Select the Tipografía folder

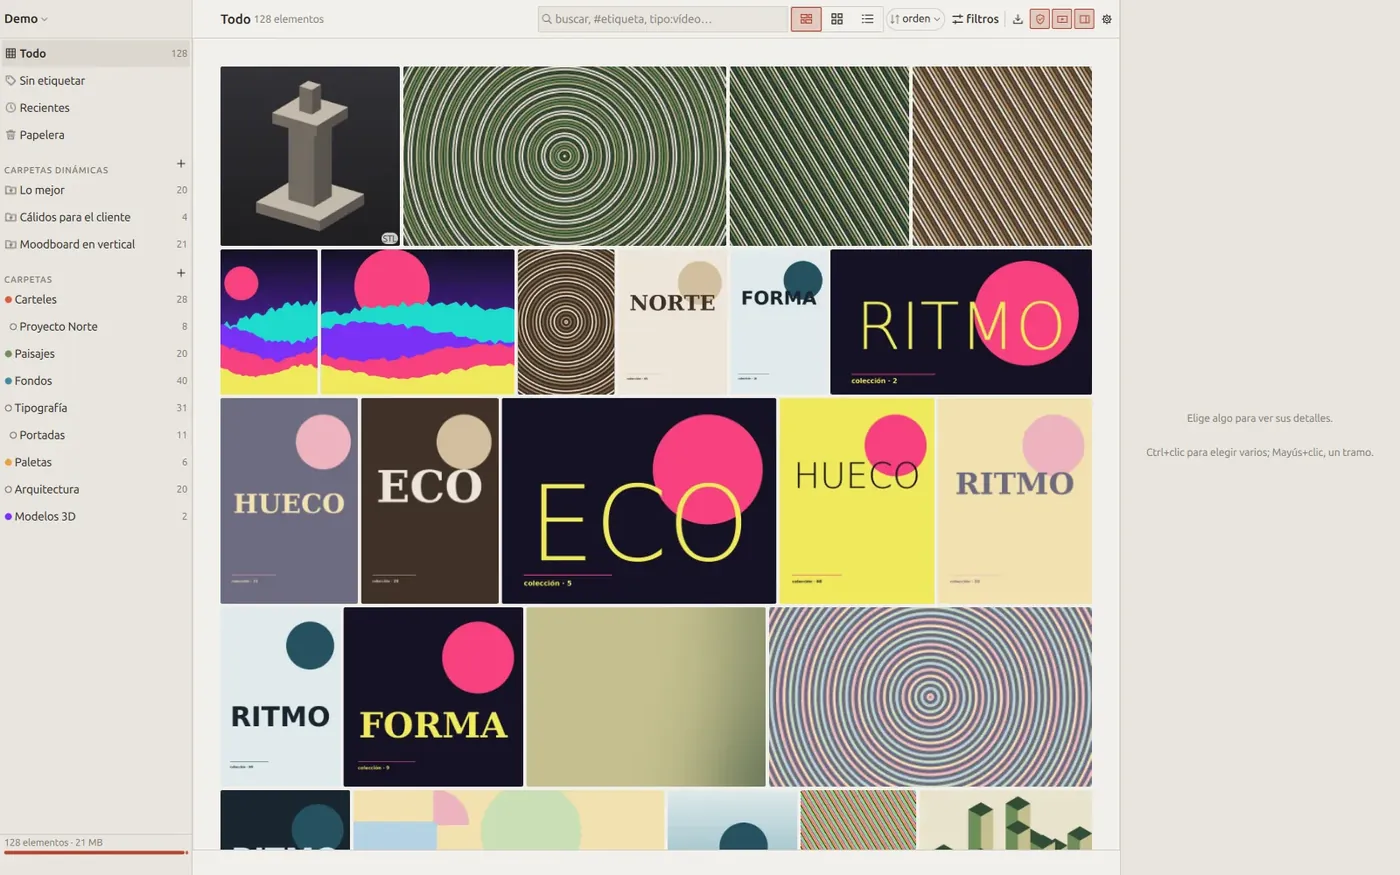pos(96,408)
